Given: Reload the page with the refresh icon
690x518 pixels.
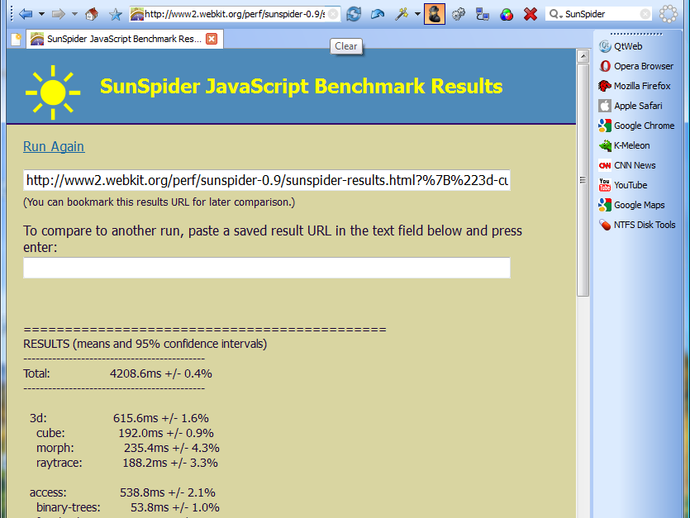Looking at the screenshot, I should (x=354, y=14).
